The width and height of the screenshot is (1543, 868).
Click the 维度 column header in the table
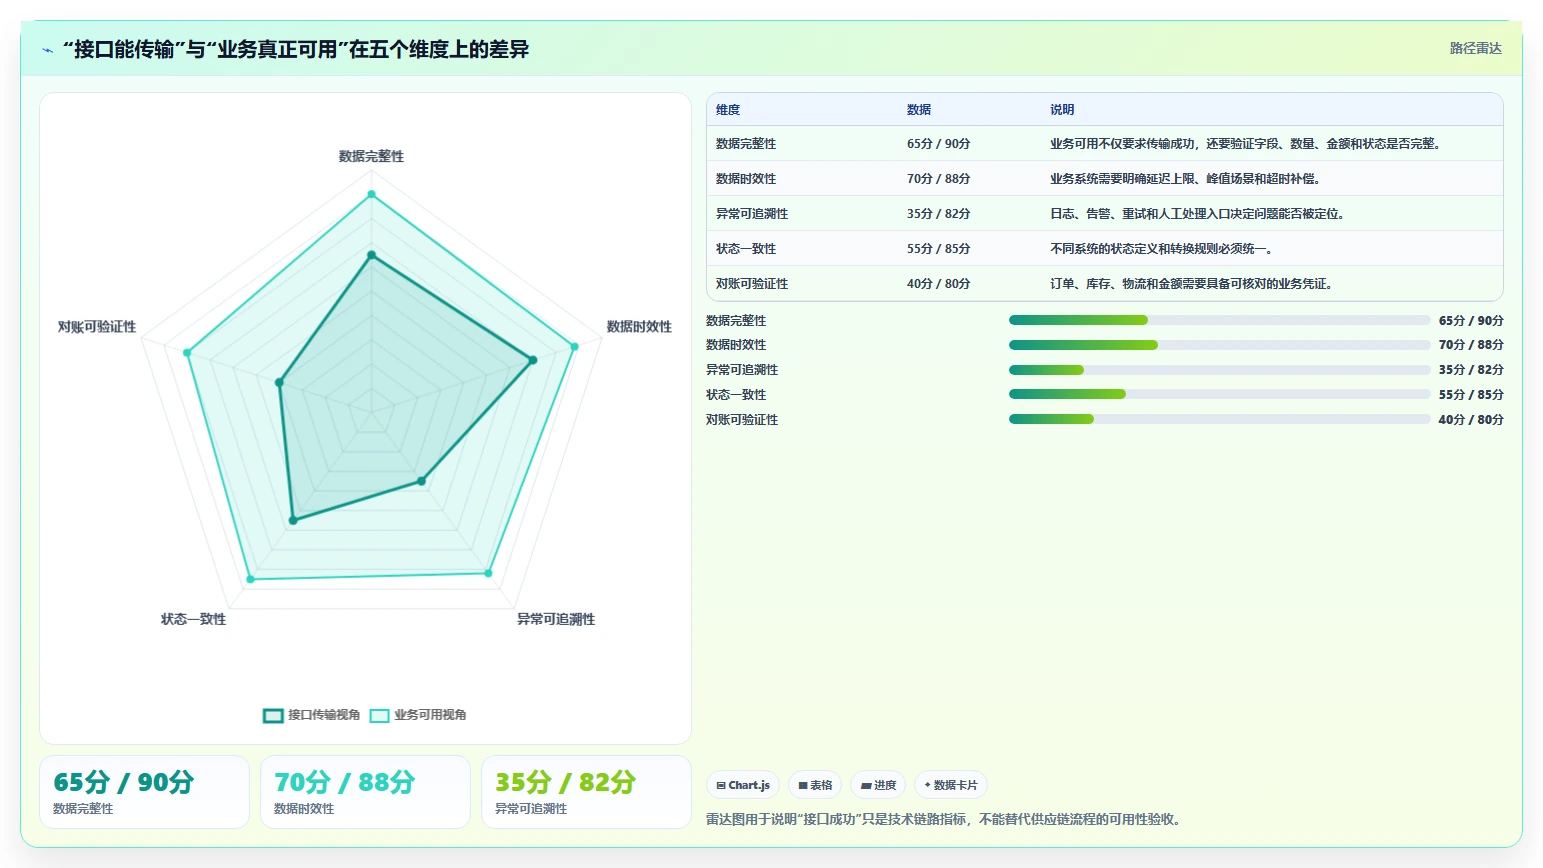(x=728, y=110)
